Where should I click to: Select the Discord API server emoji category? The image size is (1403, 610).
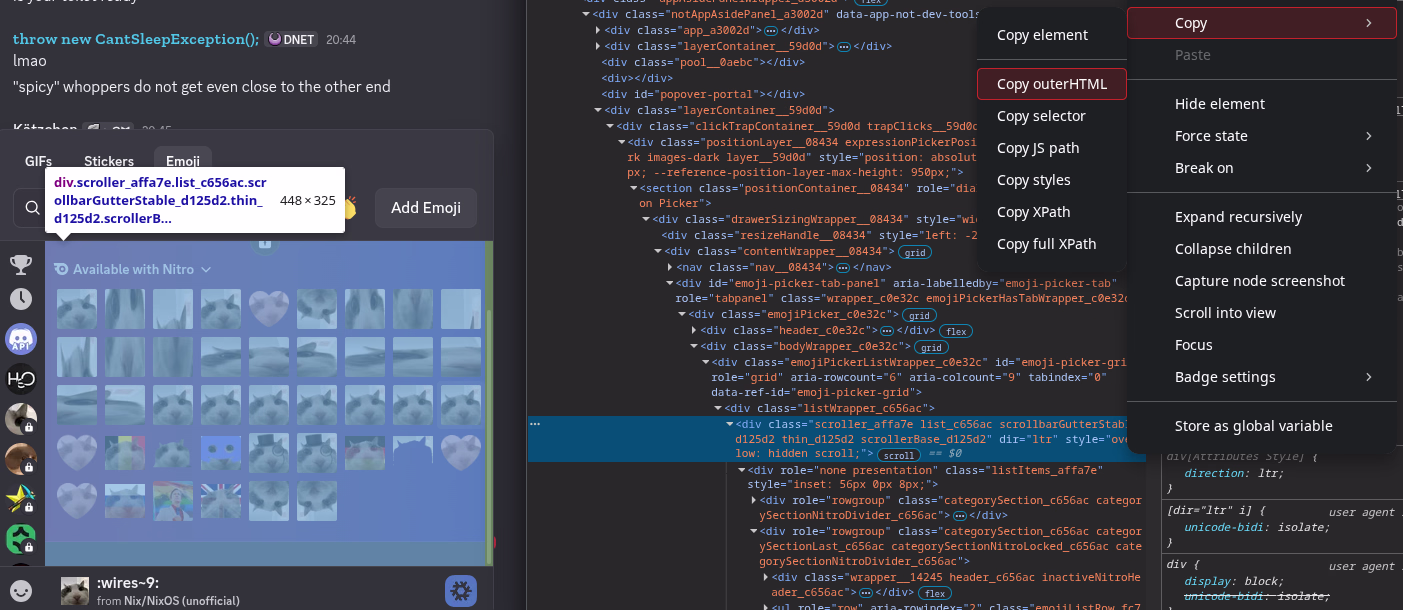coord(21,339)
